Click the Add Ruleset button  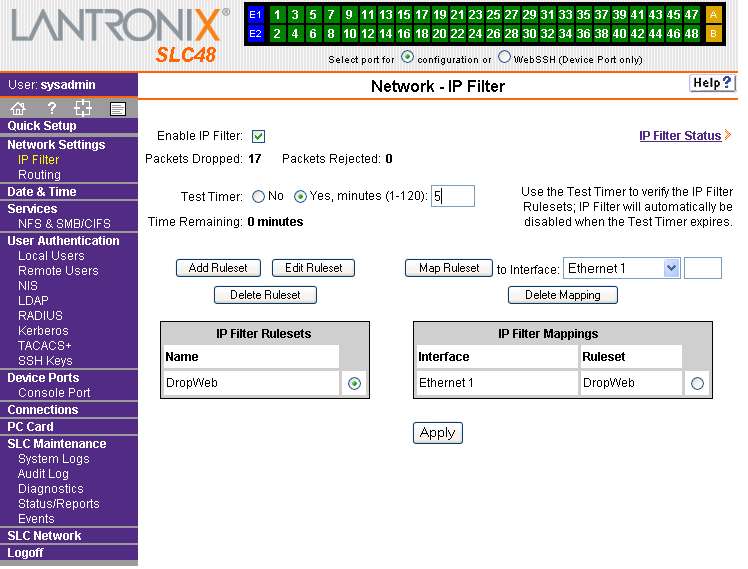pyautogui.click(x=218, y=268)
